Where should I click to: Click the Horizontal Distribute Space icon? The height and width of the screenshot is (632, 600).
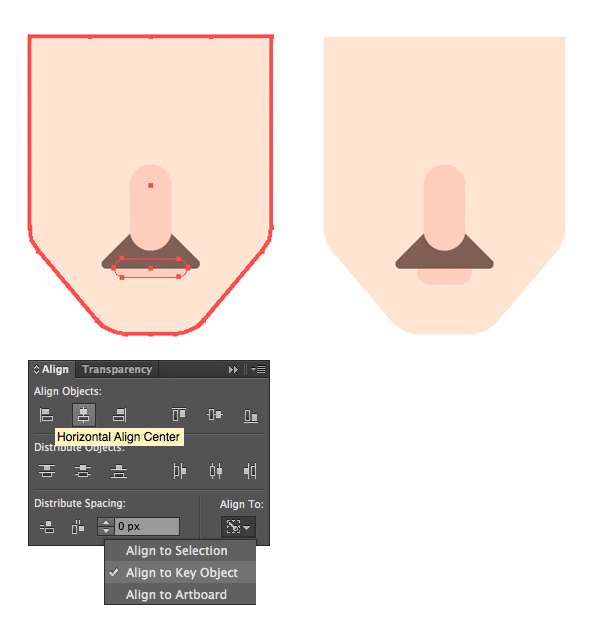pyautogui.click(x=78, y=527)
